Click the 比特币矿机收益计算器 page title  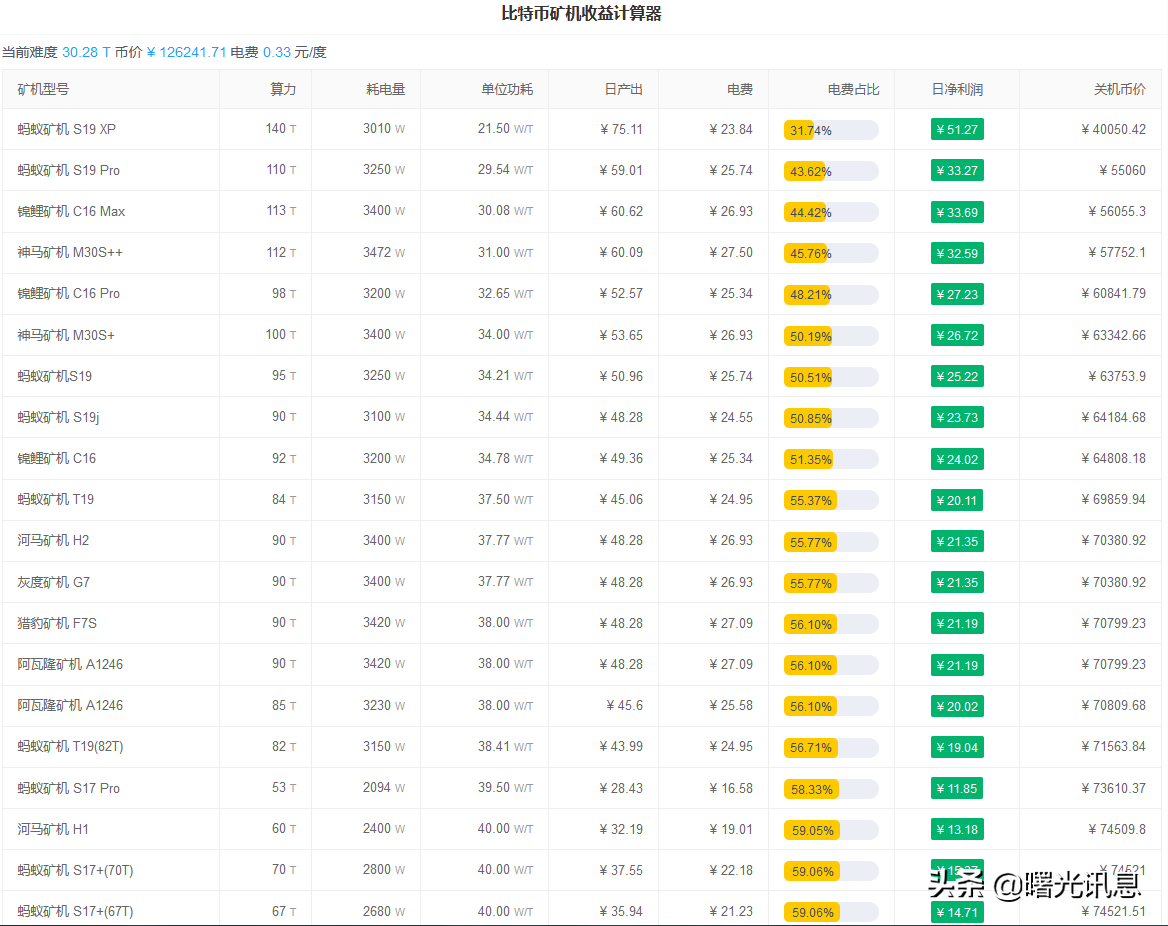coord(582,13)
